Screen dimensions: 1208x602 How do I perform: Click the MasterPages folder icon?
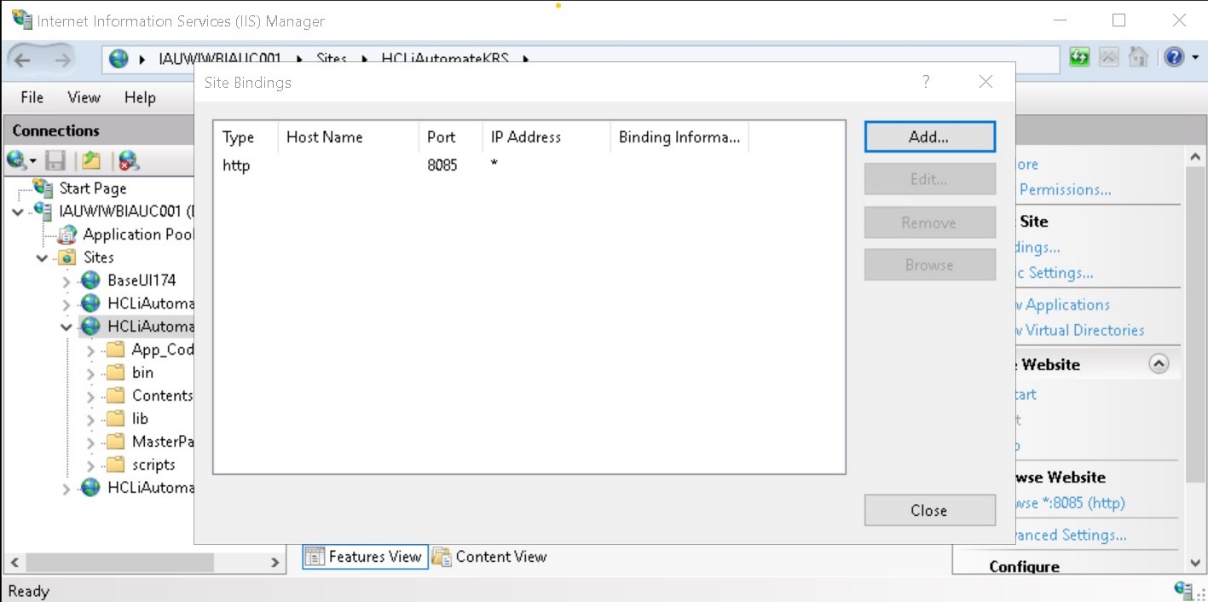tap(115, 442)
